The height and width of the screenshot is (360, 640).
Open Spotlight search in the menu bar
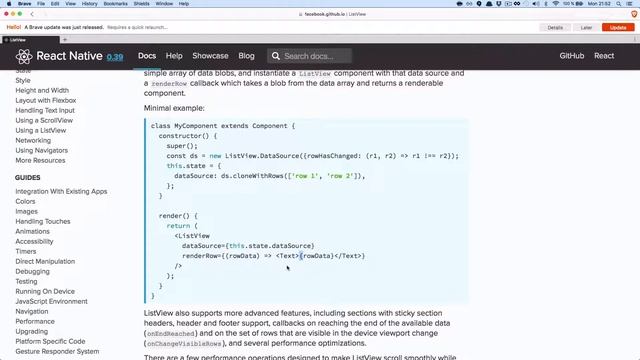click(x=619, y=4)
